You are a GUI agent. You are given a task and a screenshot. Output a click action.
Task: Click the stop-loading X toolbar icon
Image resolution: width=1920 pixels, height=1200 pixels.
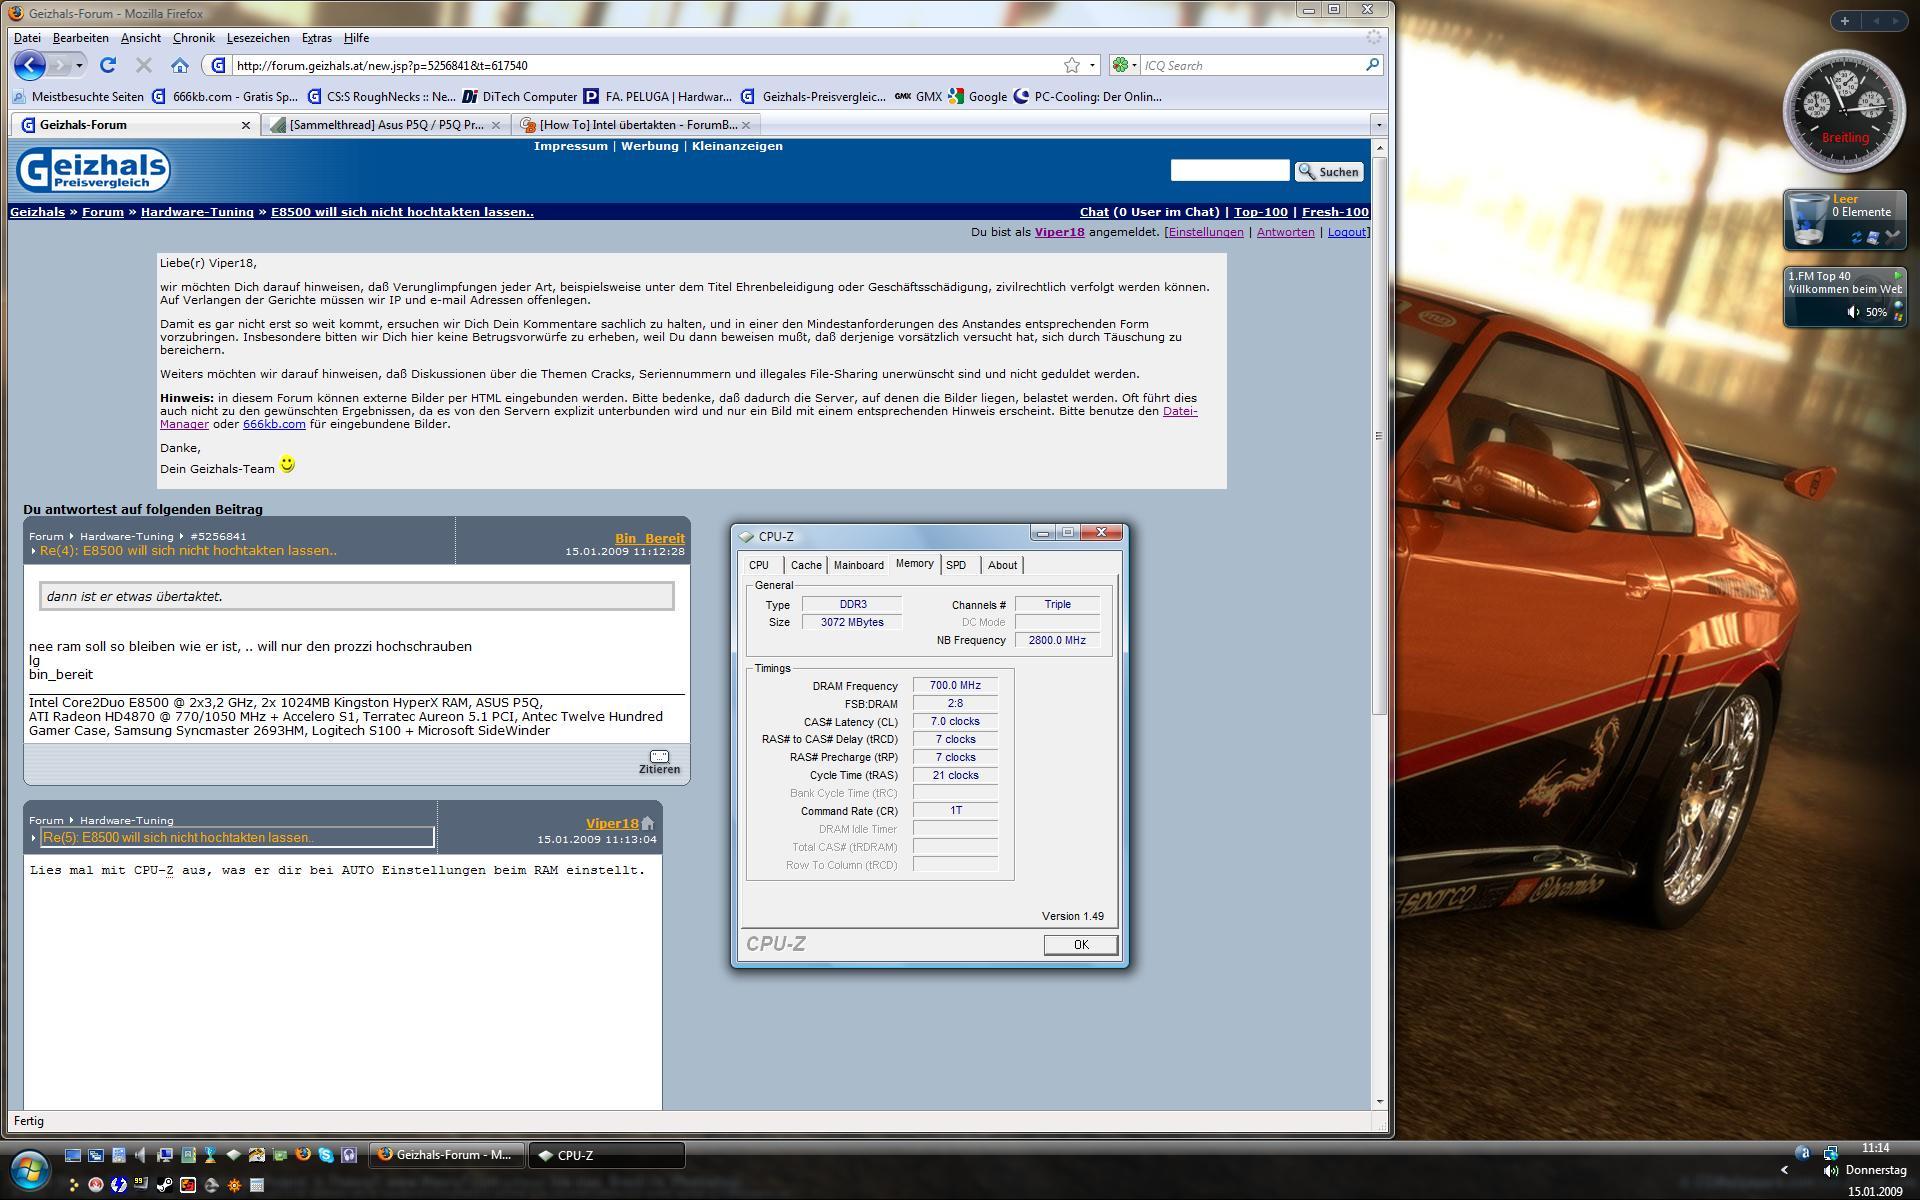tap(143, 65)
